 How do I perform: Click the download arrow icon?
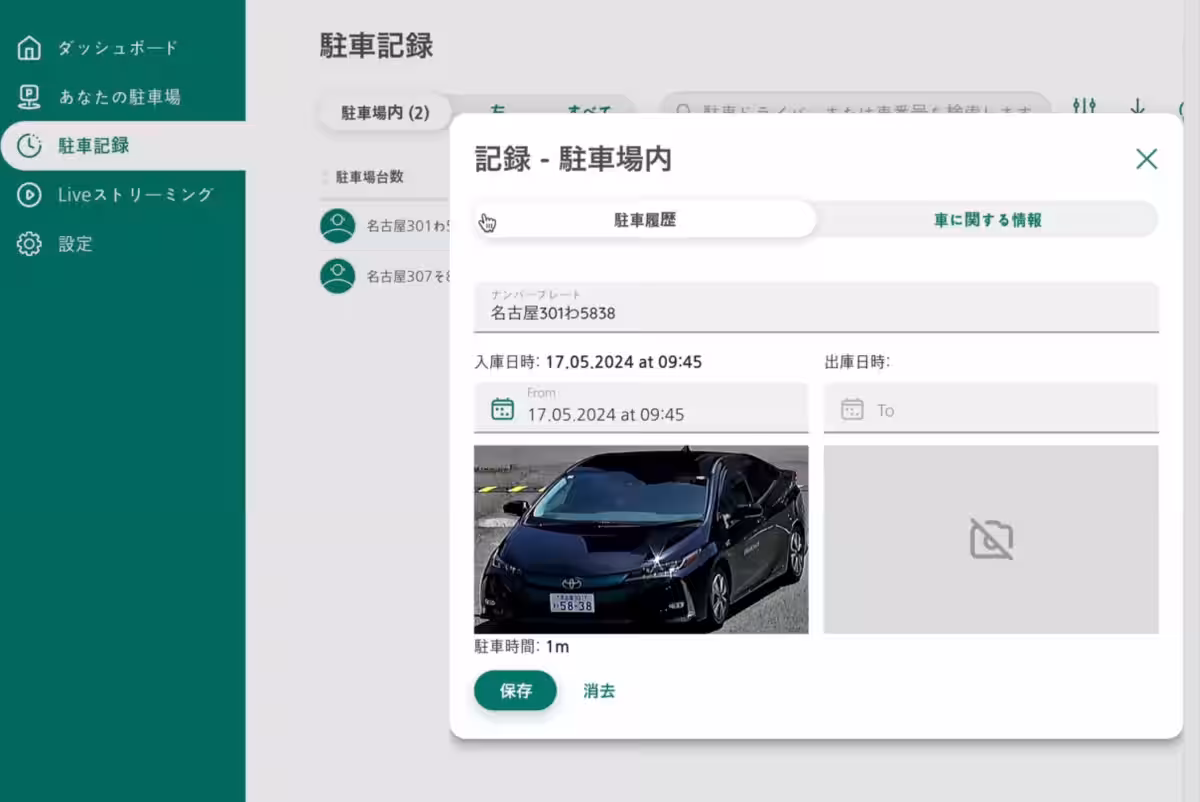coord(1137,107)
